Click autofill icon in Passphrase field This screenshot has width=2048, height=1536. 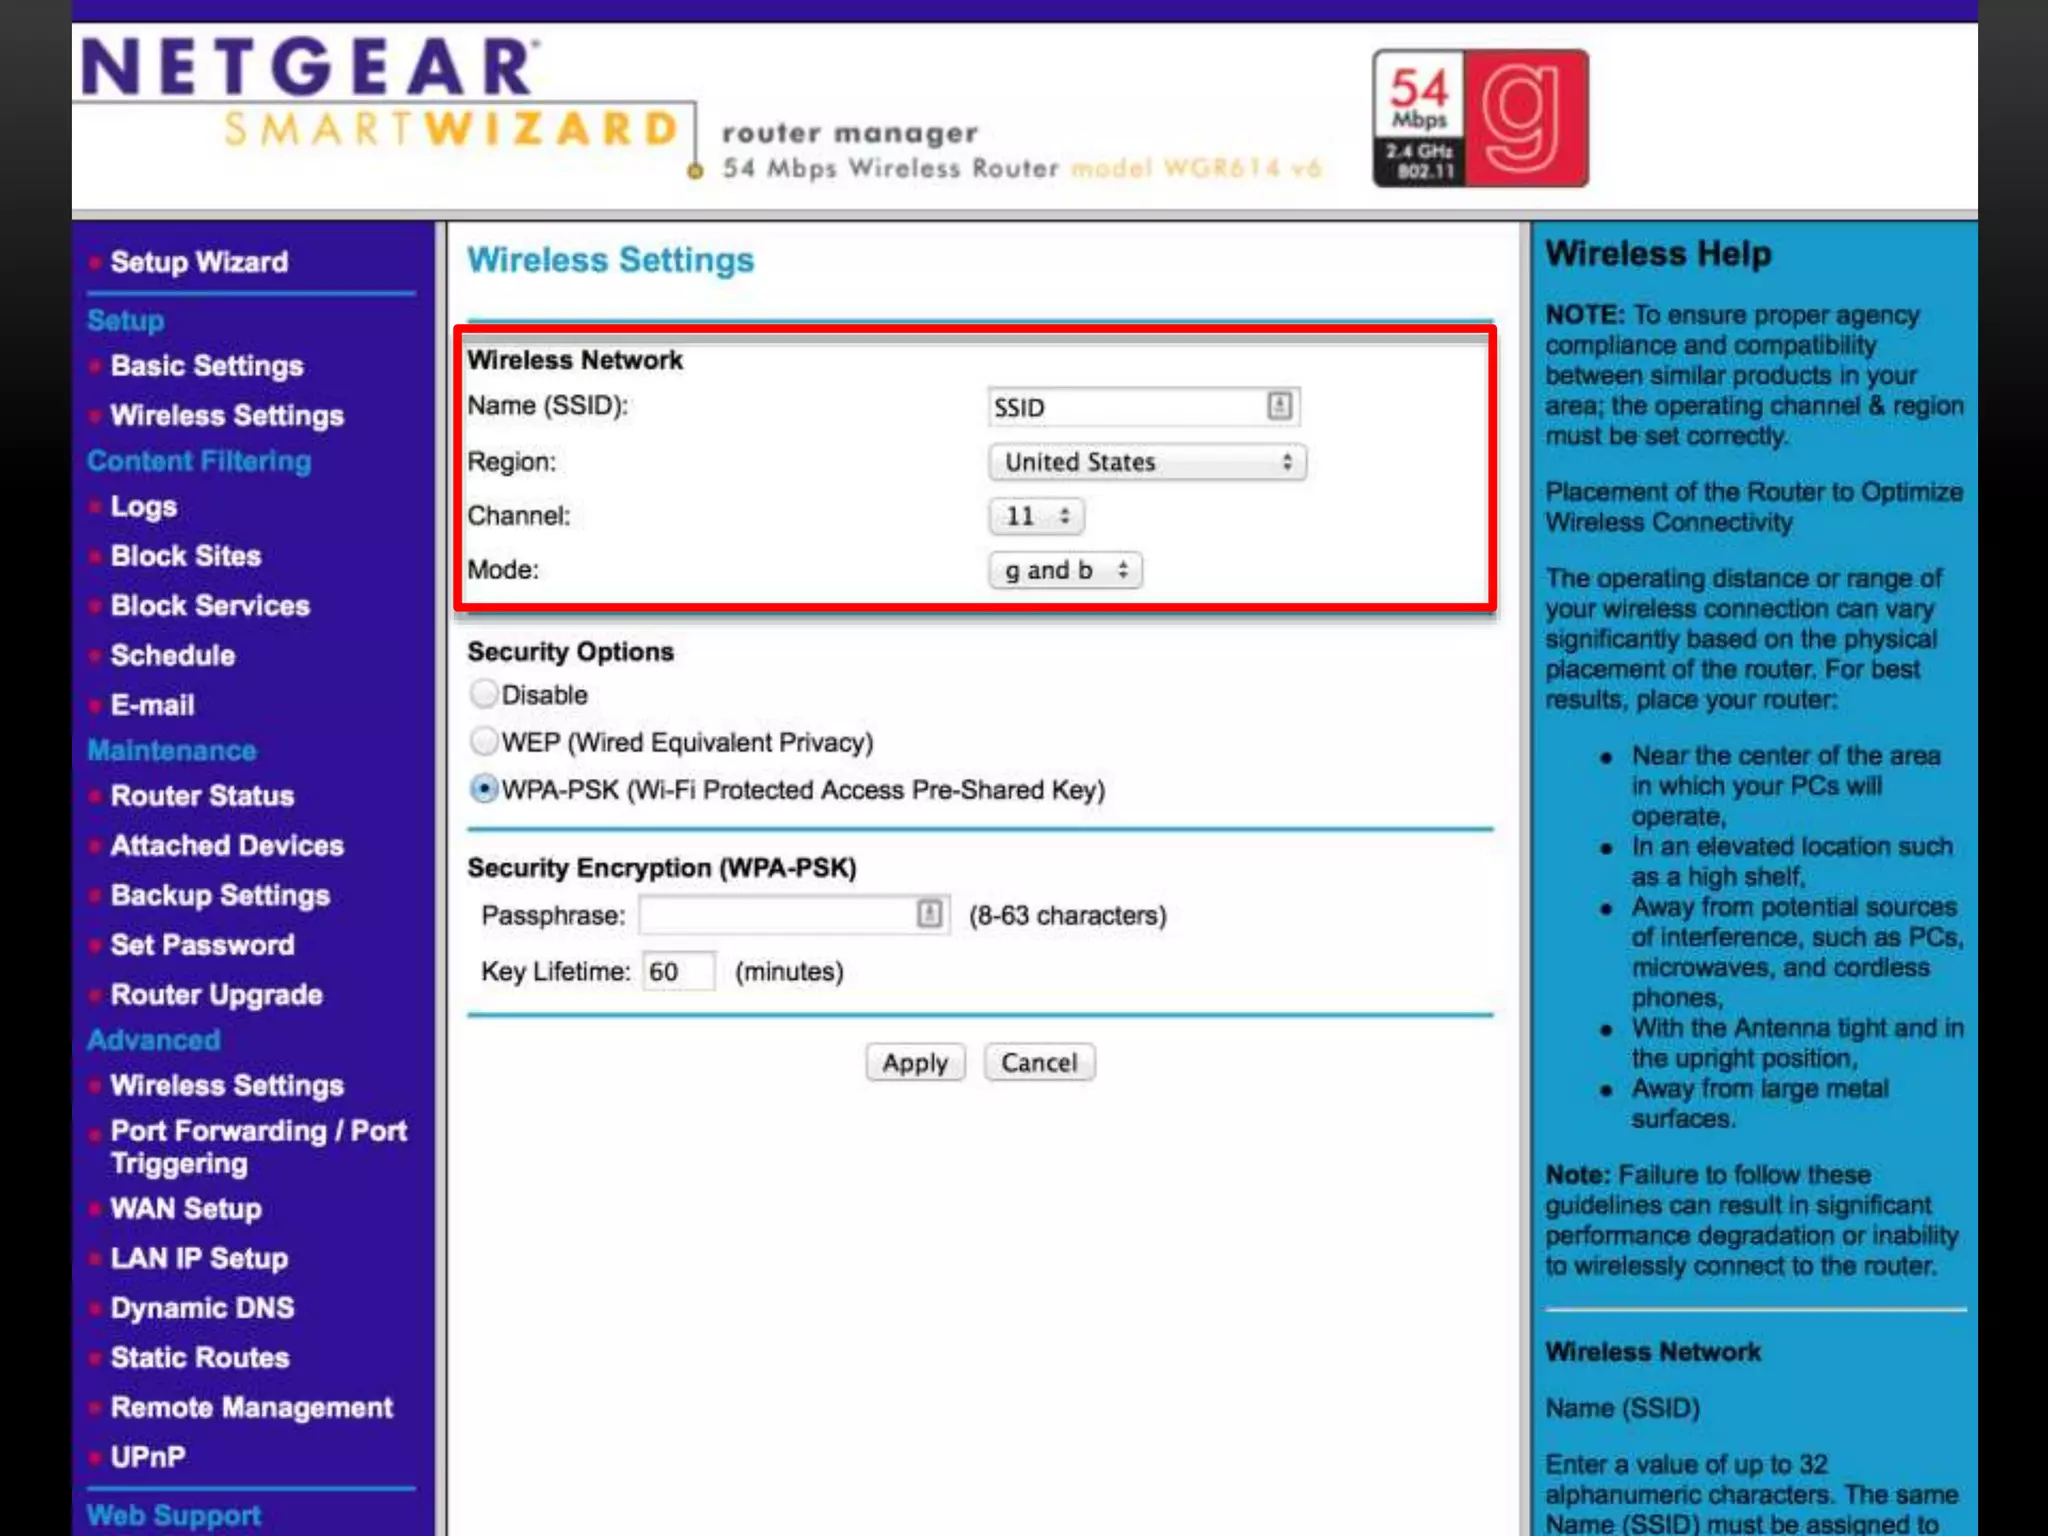[x=929, y=914]
